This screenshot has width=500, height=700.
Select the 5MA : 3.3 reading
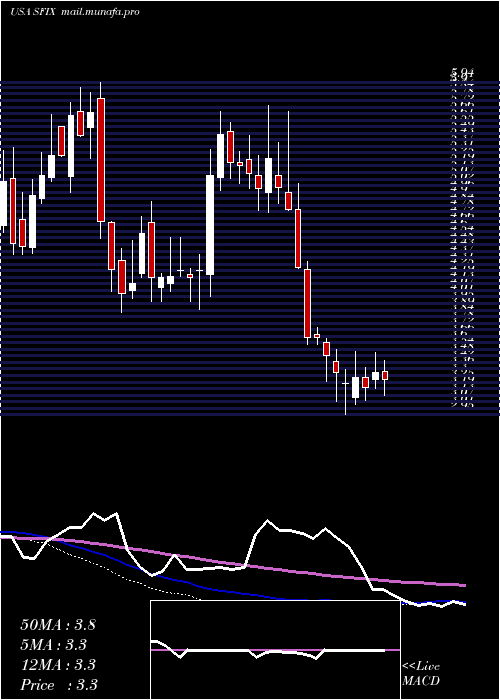53,644
